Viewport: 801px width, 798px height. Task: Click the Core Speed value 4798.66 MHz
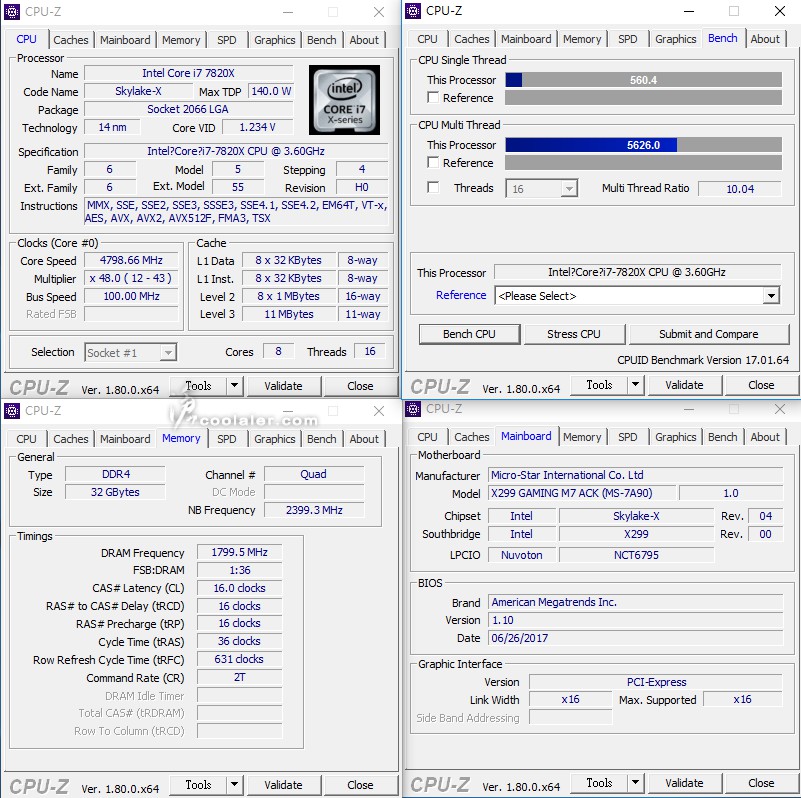click(131, 260)
